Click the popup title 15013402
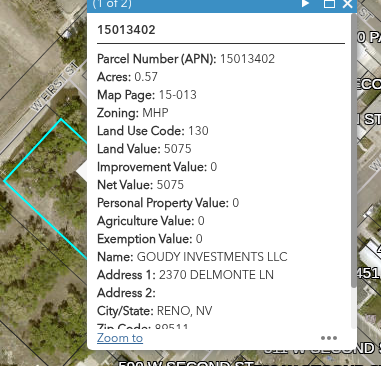The width and height of the screenshot is (381, 366). 126,30
